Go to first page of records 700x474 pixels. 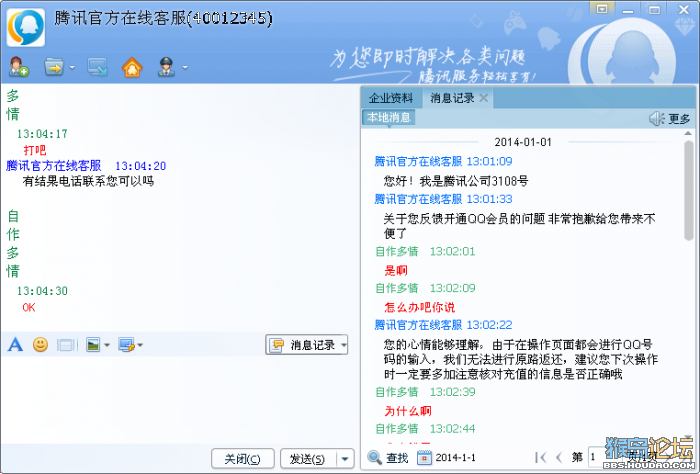(x=541, y=457)
